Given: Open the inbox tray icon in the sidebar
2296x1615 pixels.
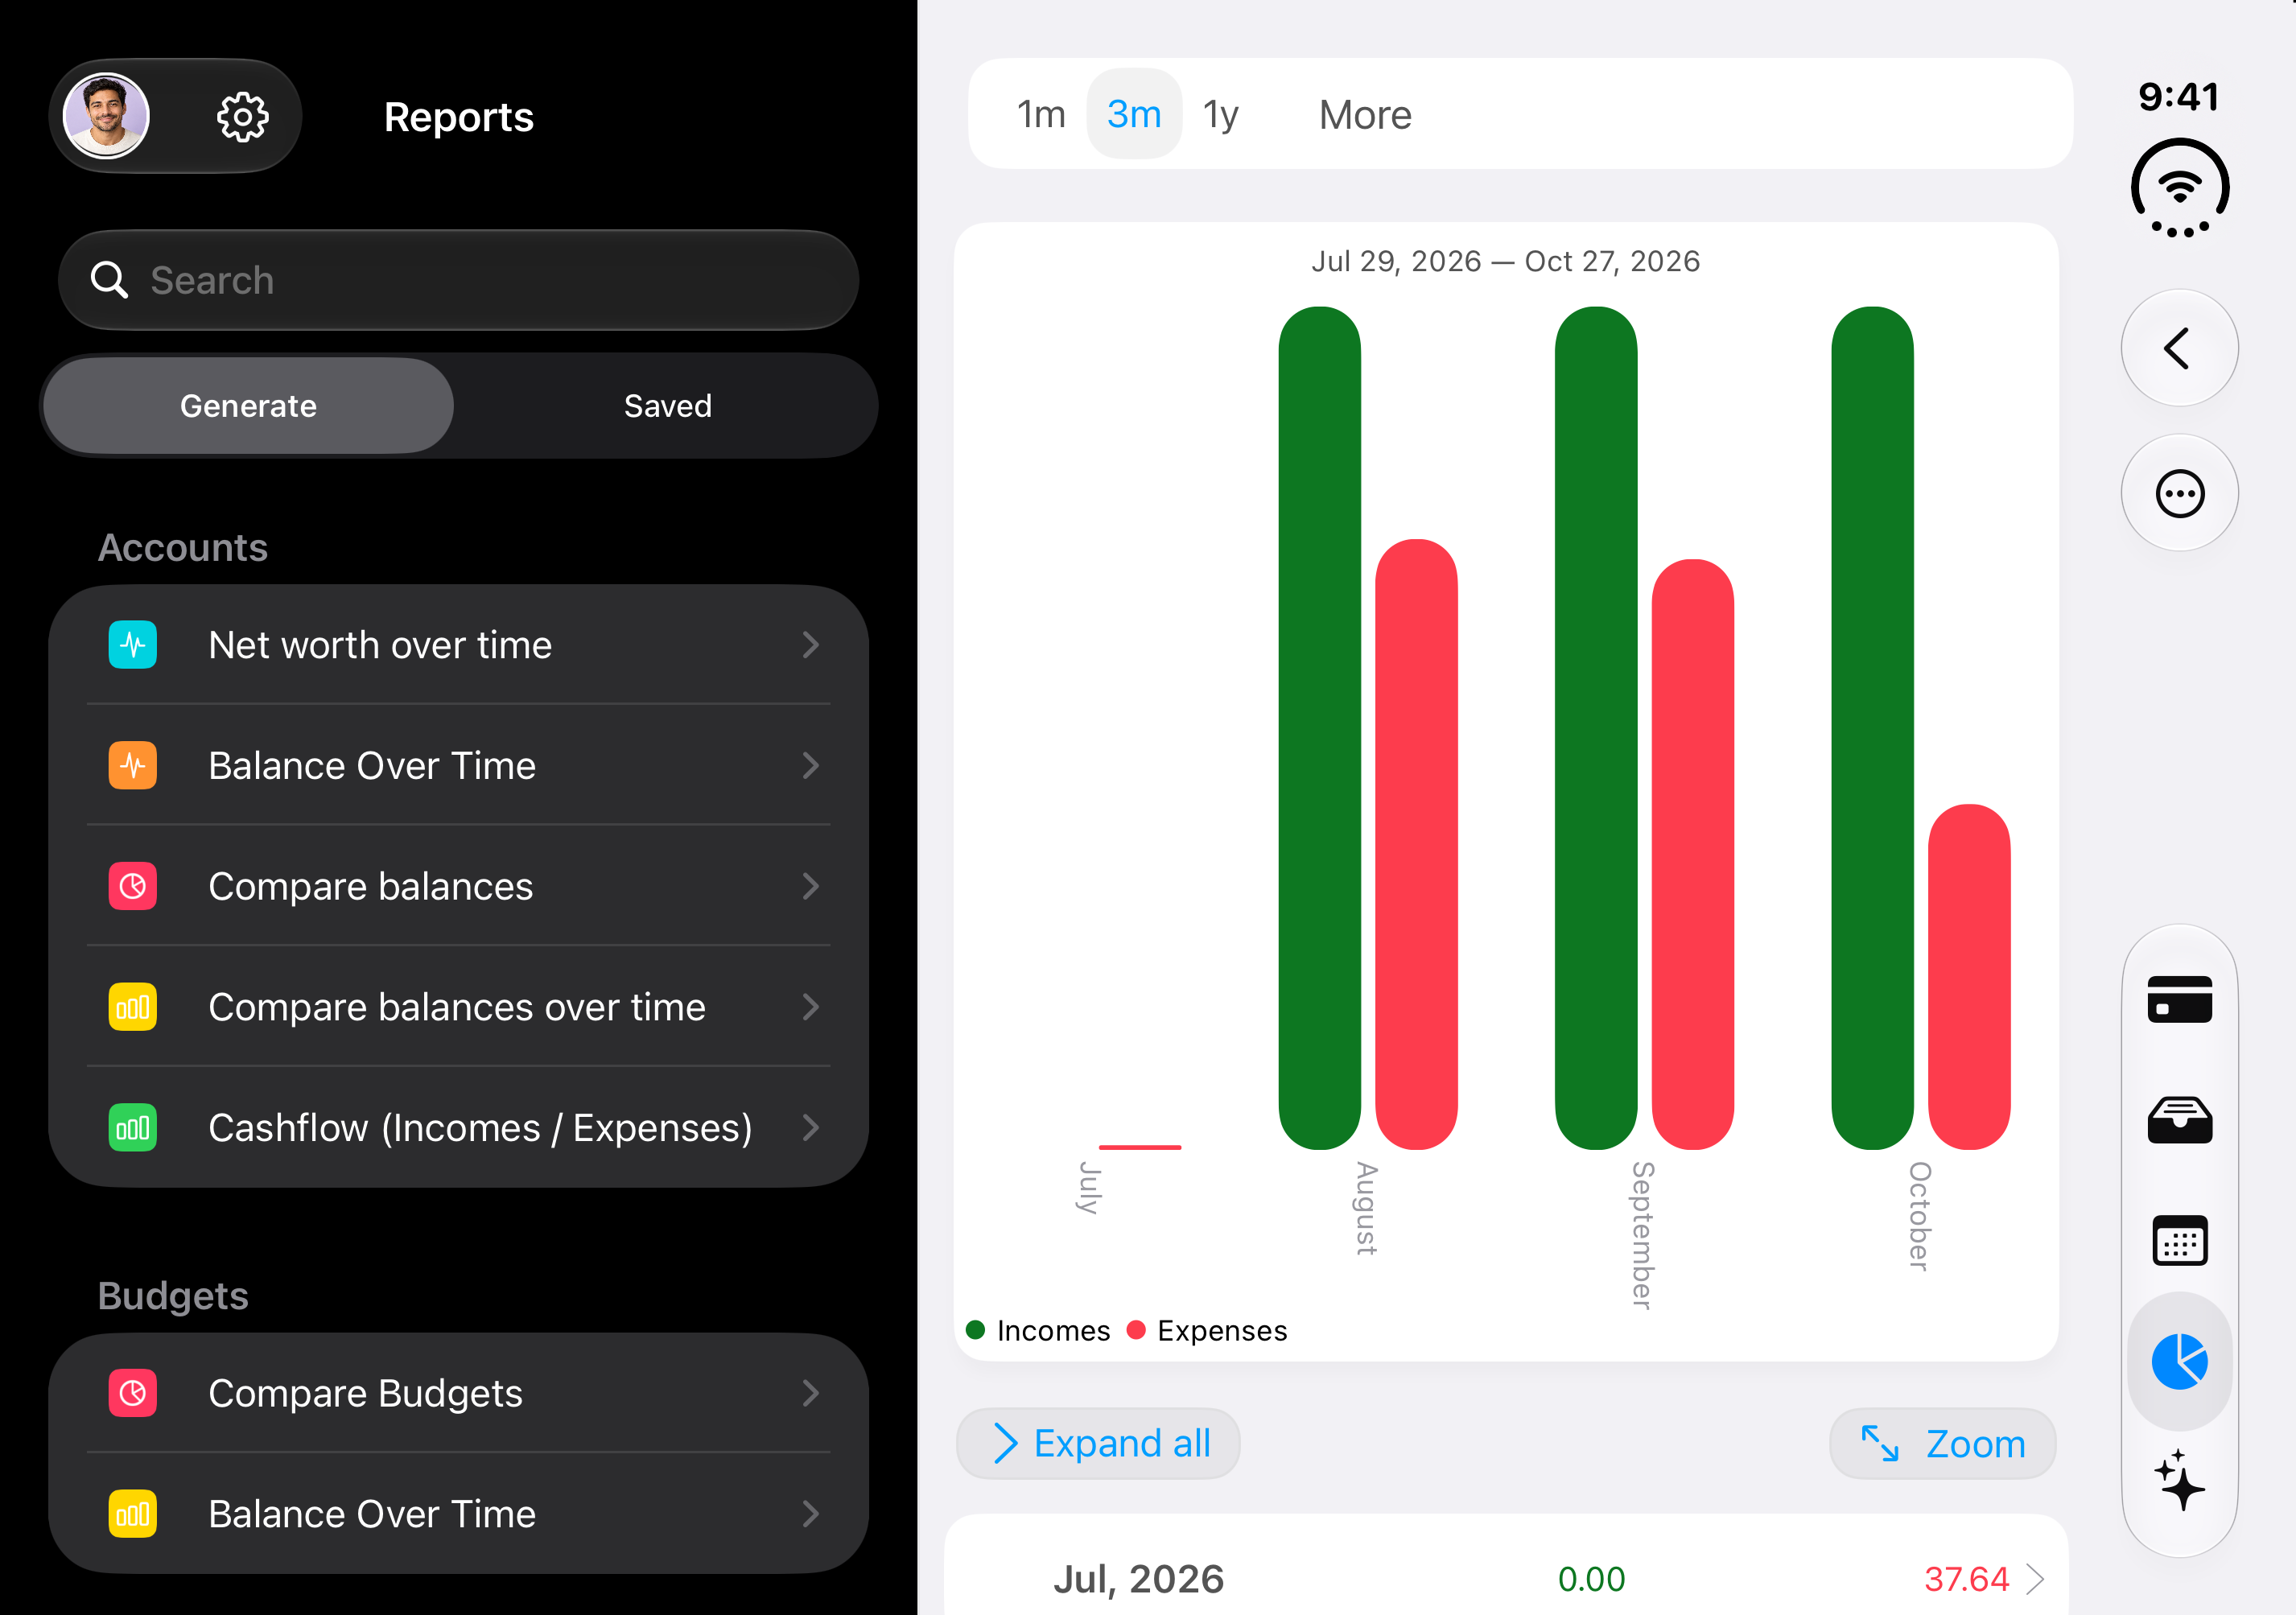Looking at the screenshot, I should coord(2179,1120).
